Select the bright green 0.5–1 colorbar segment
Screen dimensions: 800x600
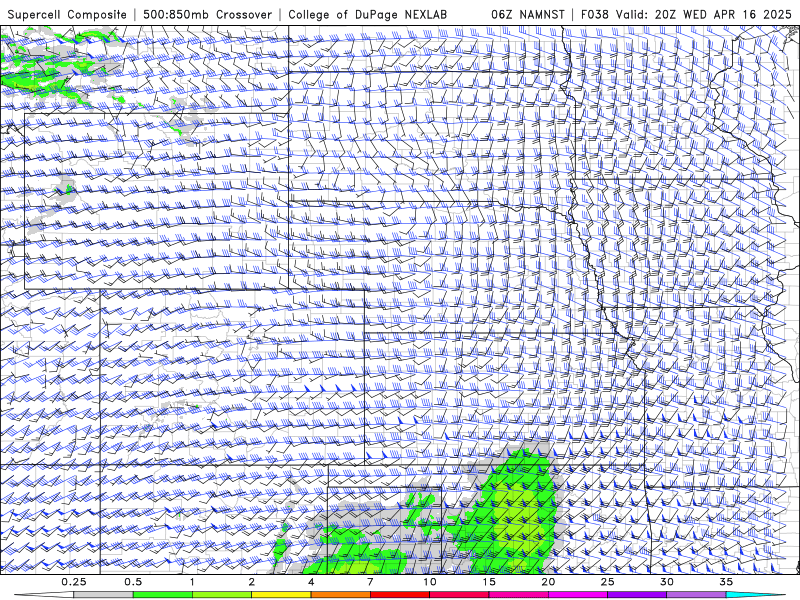163,595
